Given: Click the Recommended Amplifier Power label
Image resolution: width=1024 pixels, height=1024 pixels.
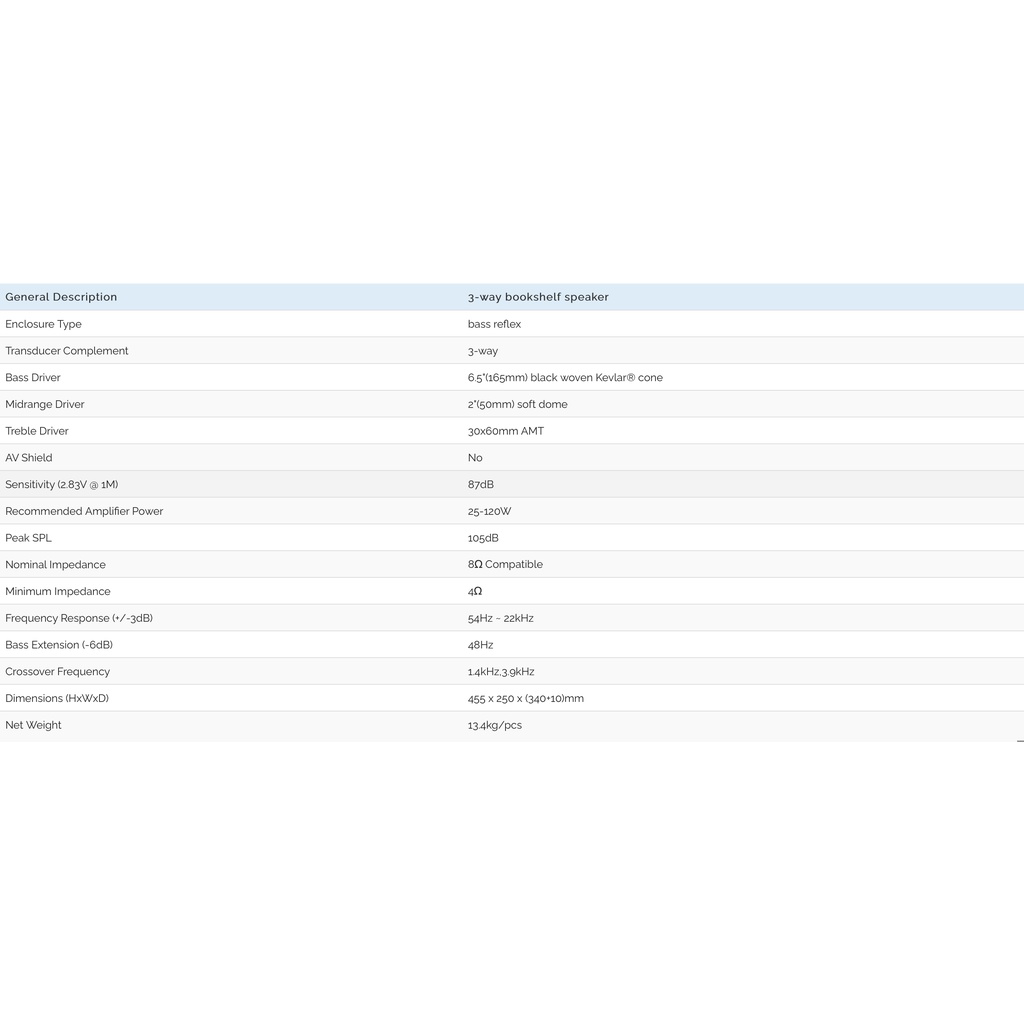Looking at the screenshot, I should click(x=84, y=511).
